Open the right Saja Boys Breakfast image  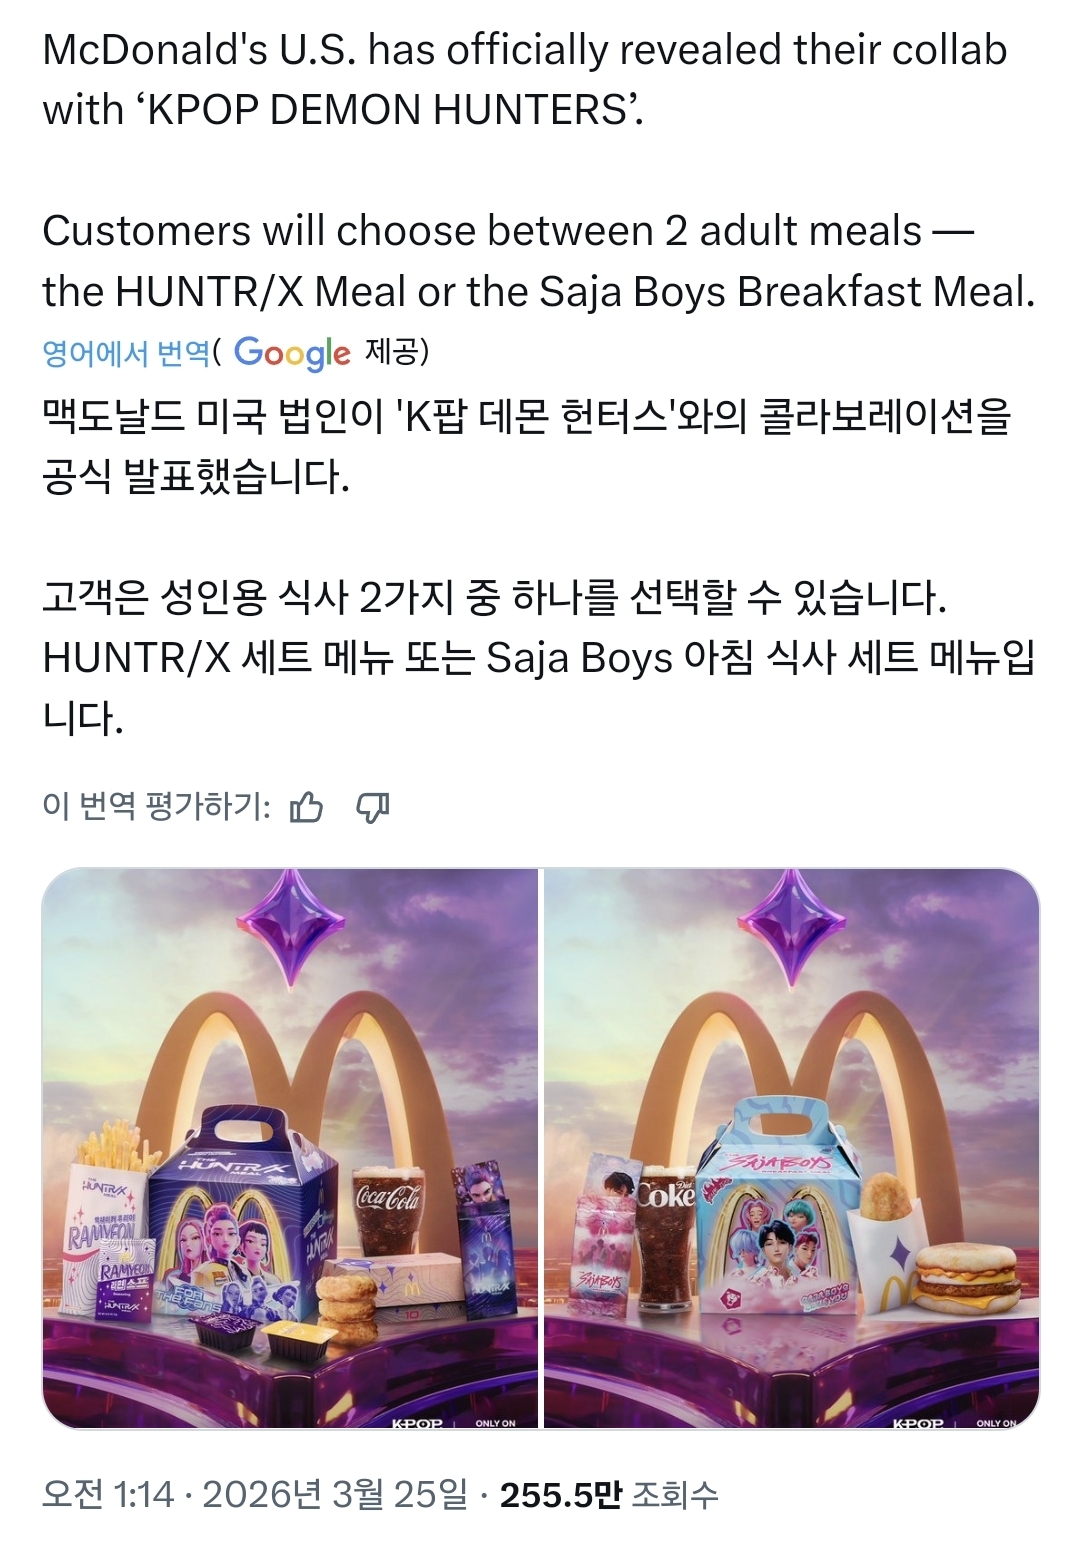[791, 1148]
